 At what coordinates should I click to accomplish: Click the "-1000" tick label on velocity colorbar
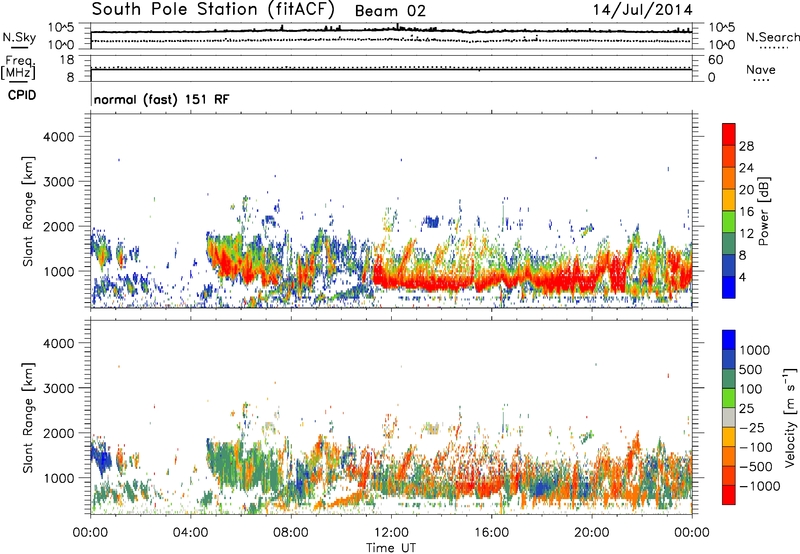point(759,486)
